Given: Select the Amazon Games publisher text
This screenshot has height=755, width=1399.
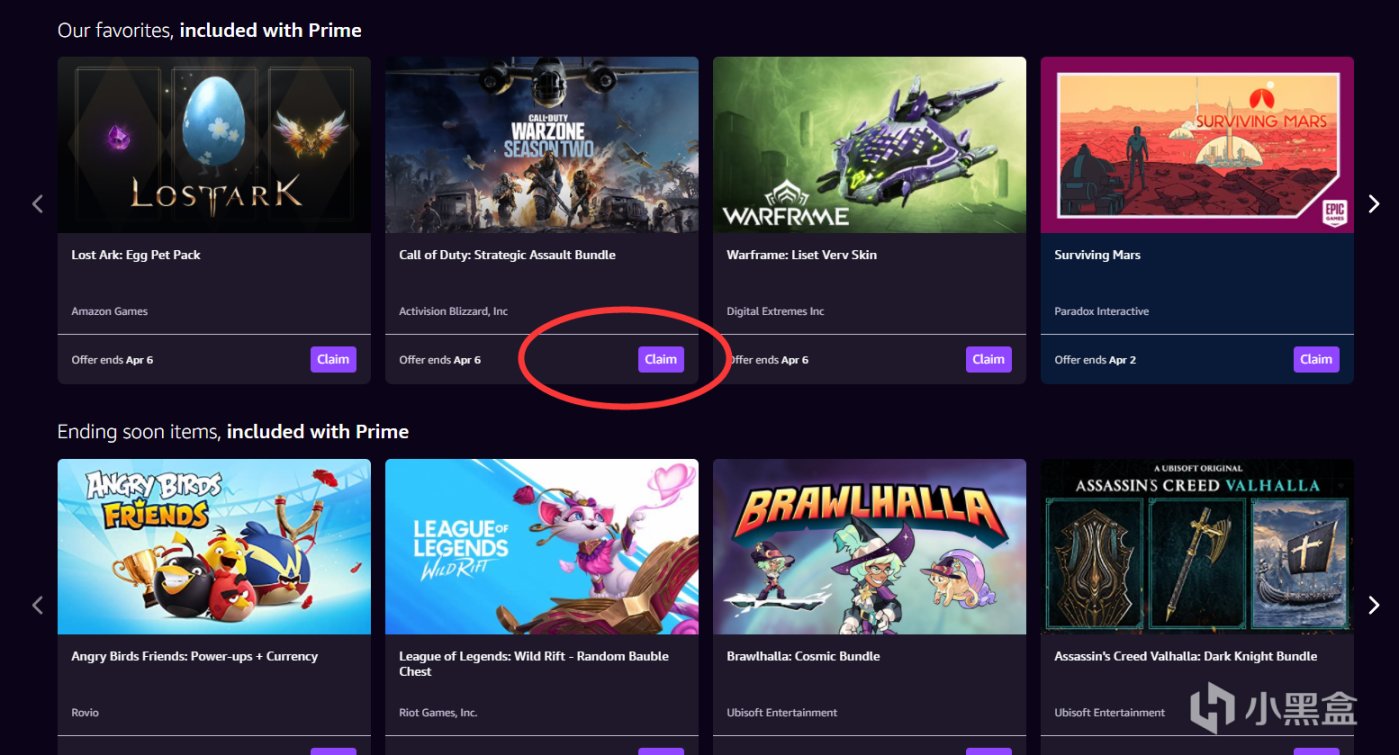Looking at the screenshot, I should [x=109, y=311].
